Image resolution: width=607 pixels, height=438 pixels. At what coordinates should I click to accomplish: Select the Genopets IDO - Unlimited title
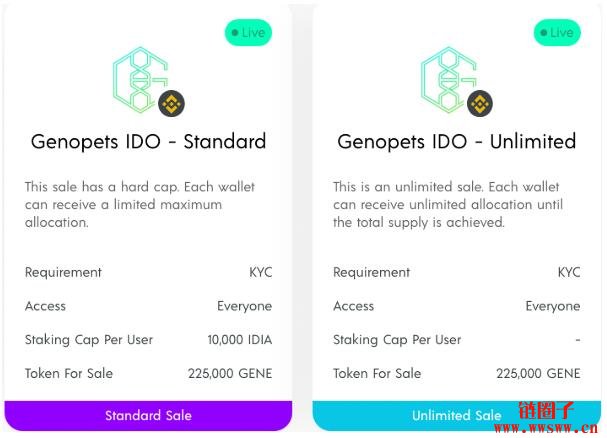[x=457, y=142]
